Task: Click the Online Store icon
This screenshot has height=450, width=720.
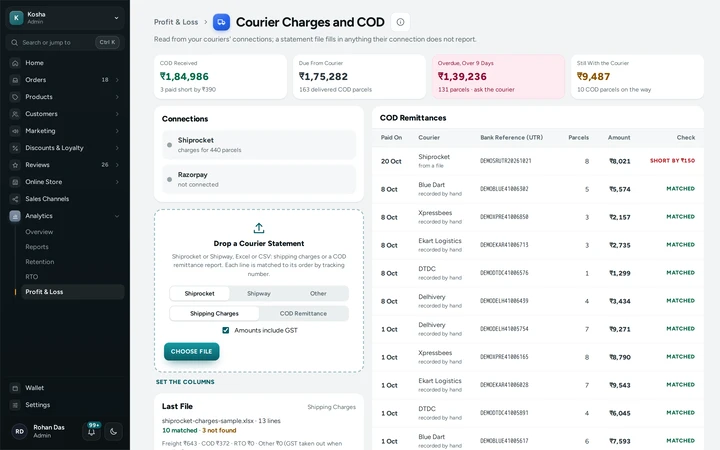Action: click(x=15, y=182)
